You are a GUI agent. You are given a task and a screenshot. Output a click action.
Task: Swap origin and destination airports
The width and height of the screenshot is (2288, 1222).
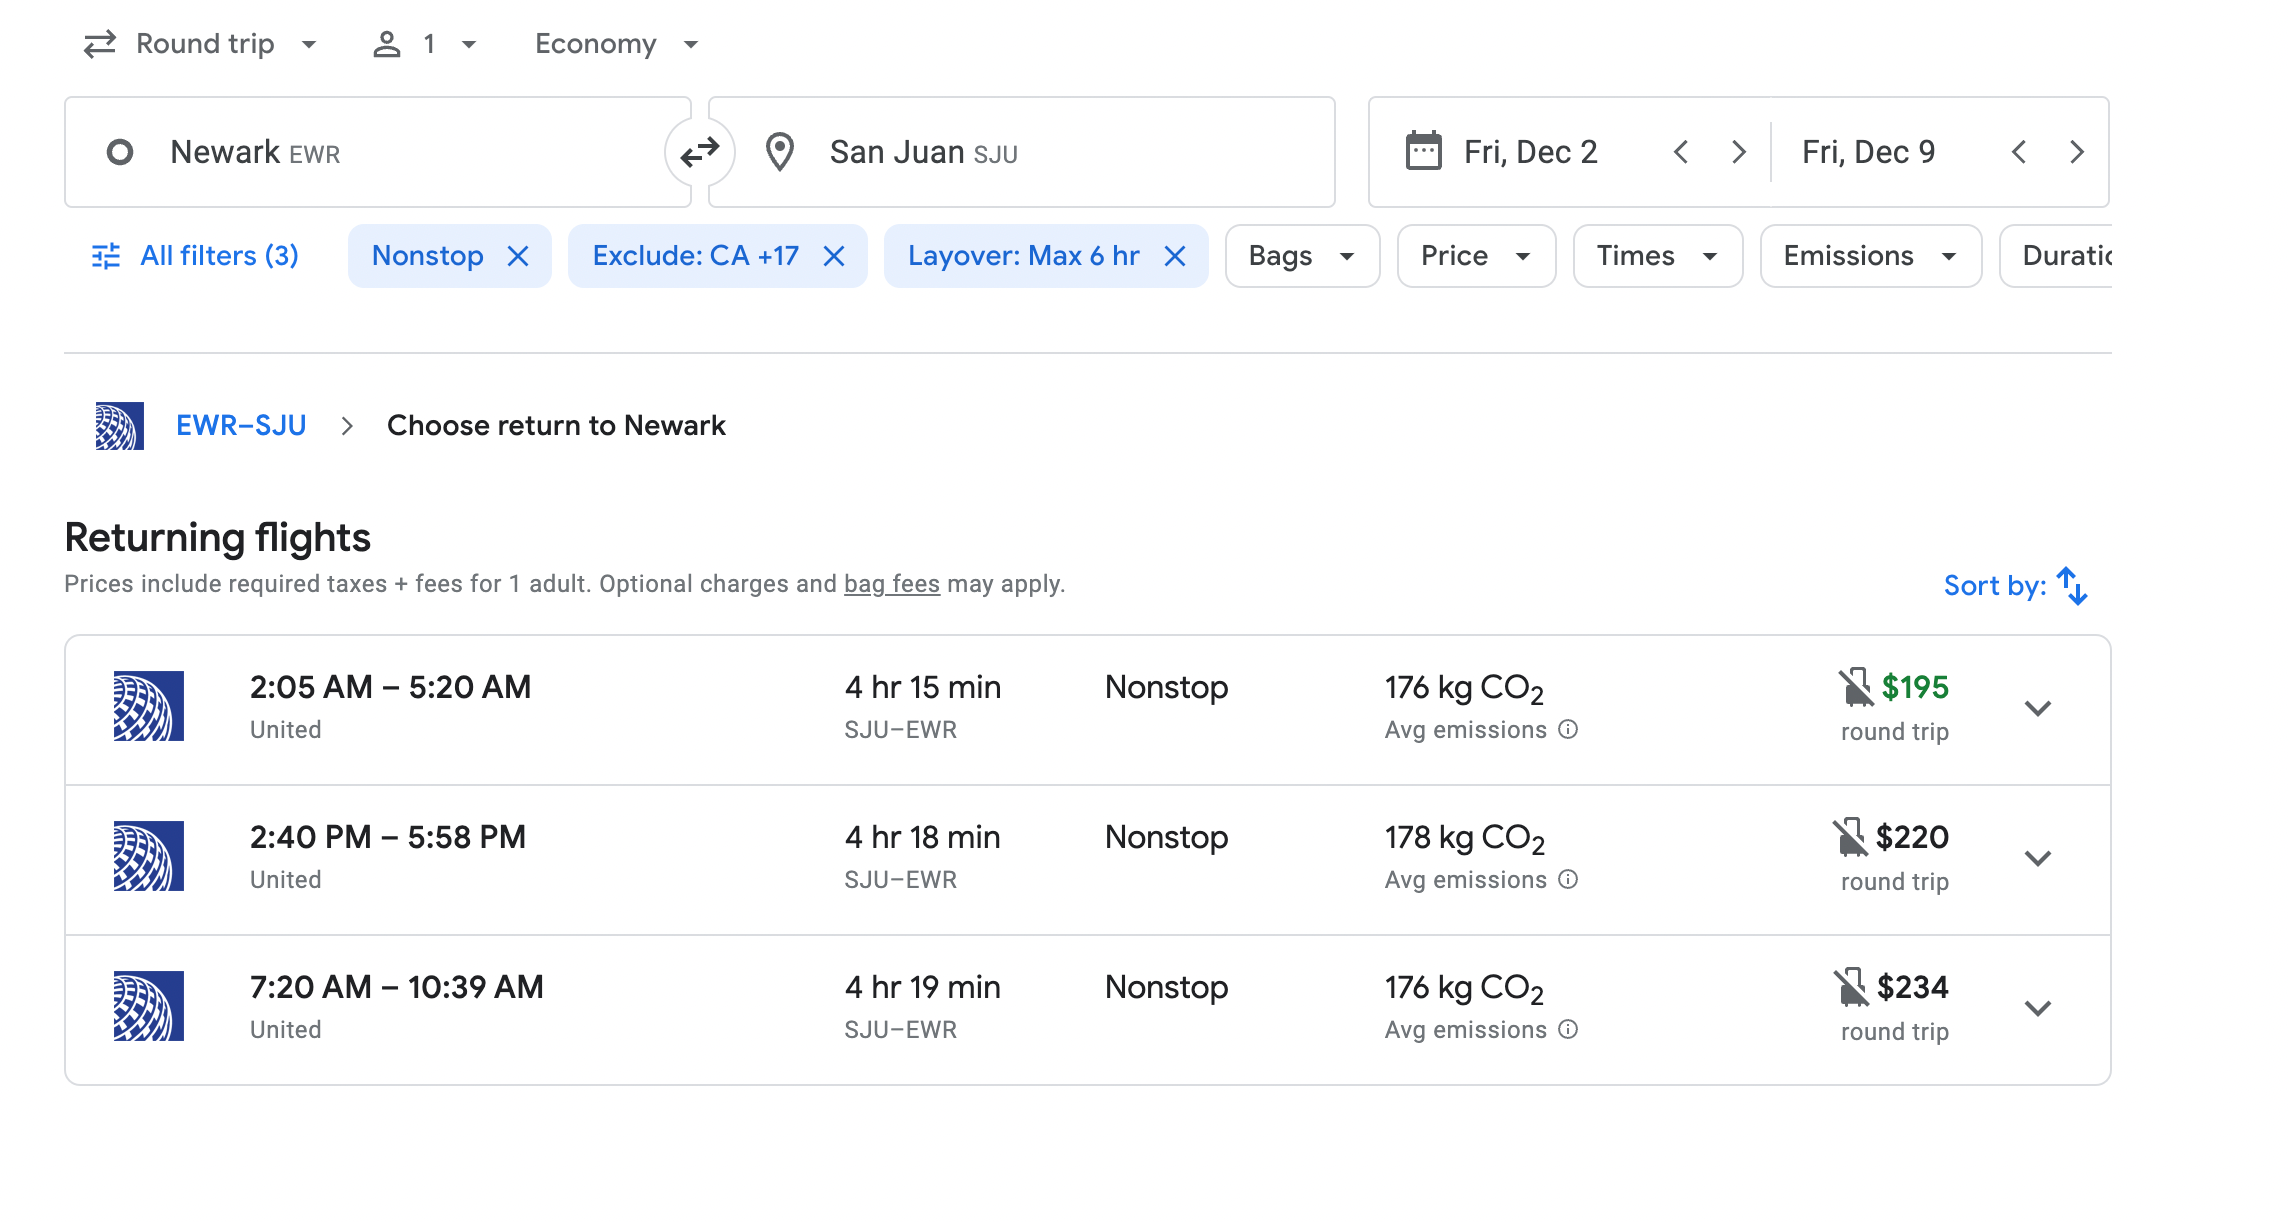[700, 152]
